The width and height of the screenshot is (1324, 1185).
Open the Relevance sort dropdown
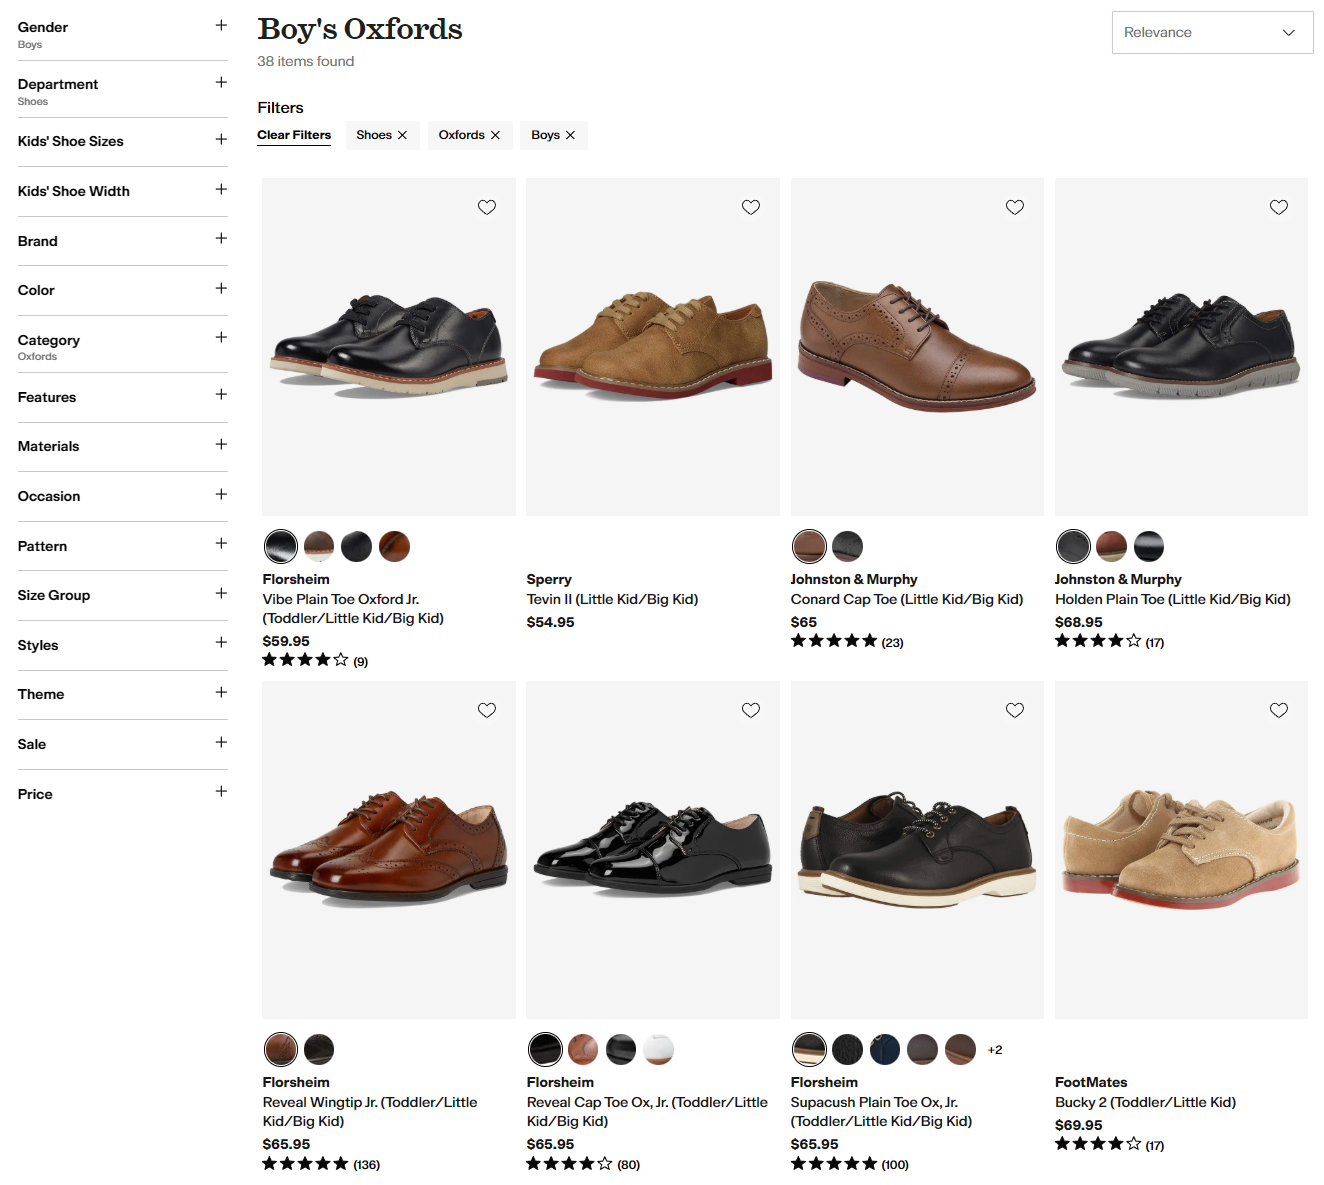click(x=1211, y=32)
